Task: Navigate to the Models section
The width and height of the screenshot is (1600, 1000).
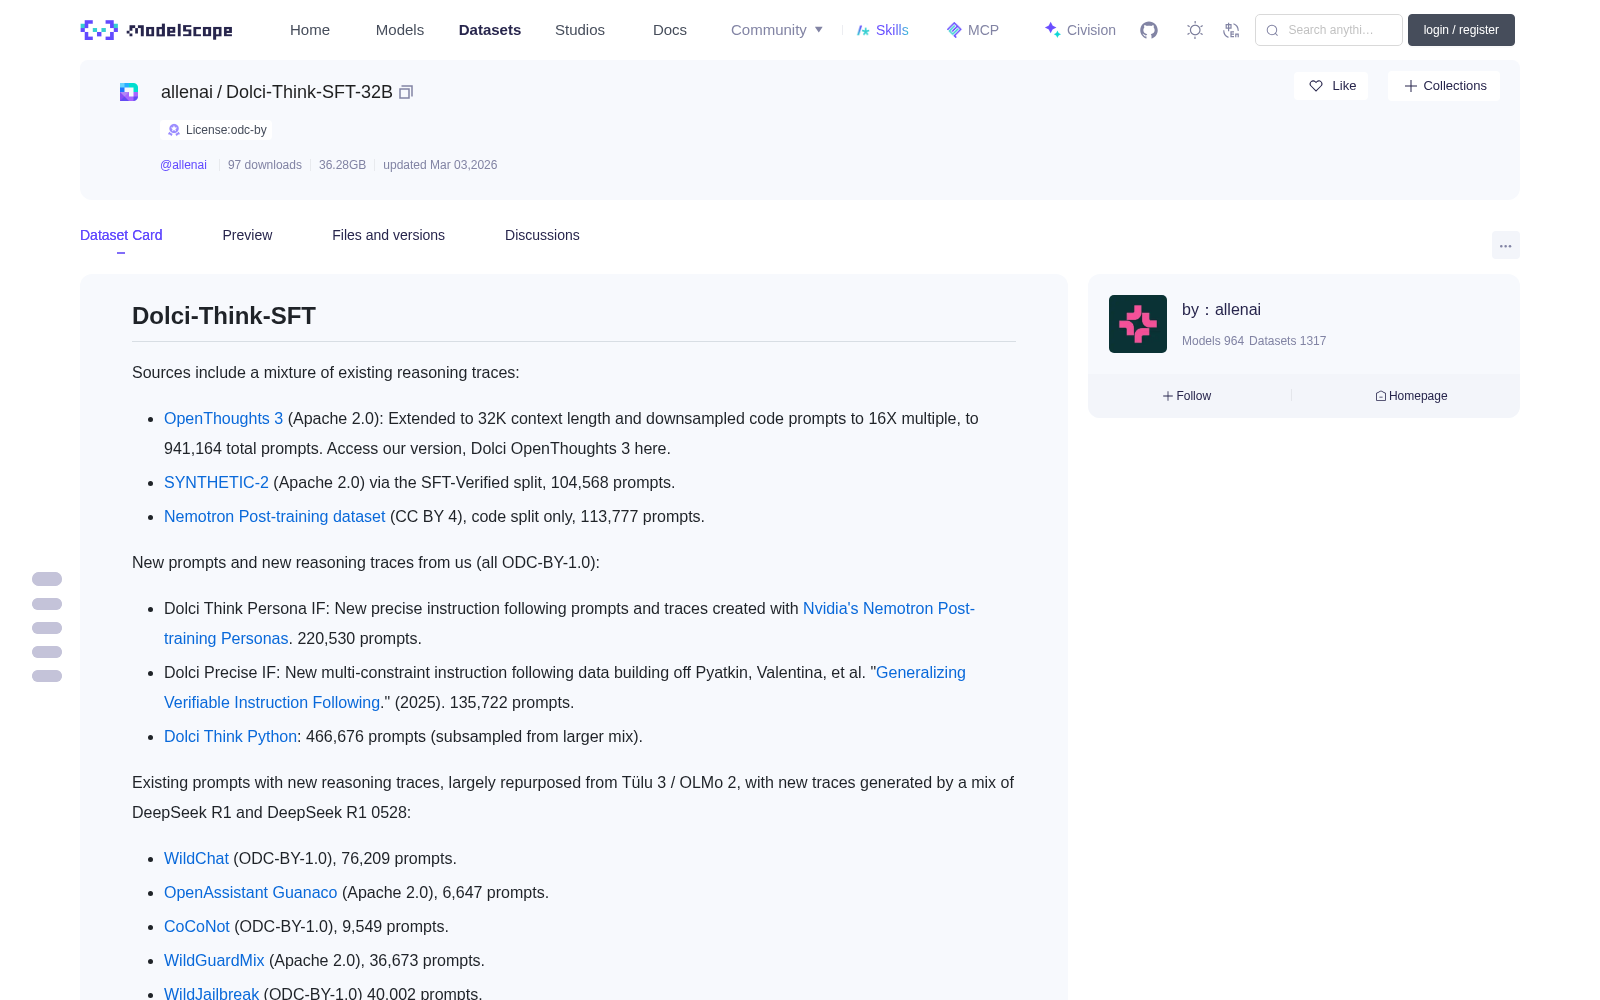Action: [x=400, y=30]
